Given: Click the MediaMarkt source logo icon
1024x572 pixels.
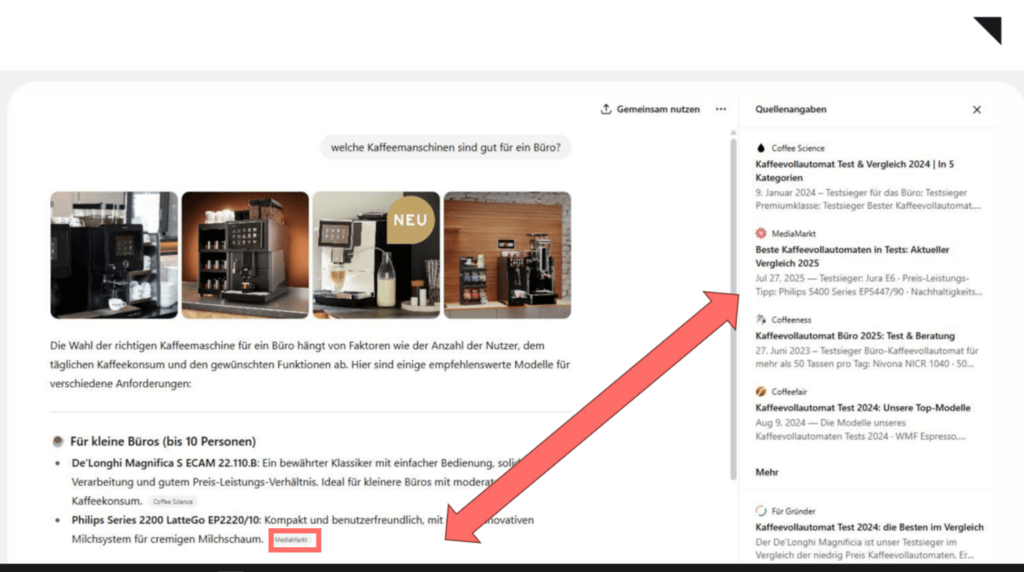Looking at the screenshot, I should point(761,233).
